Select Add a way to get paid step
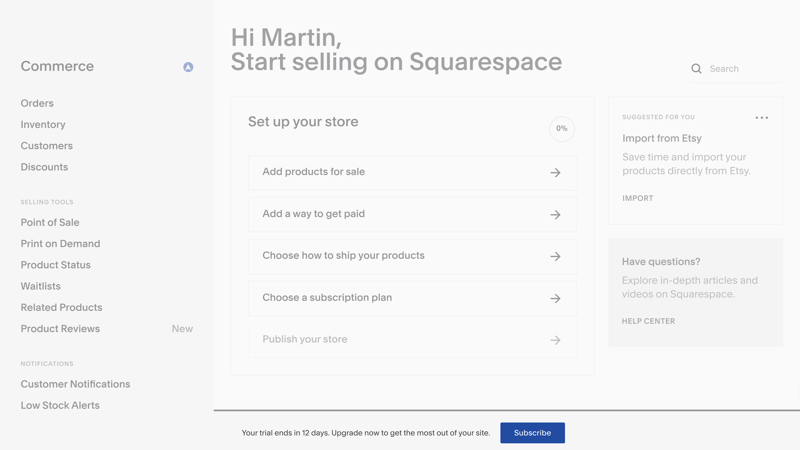Screen dimensions: 800x450 [412, 215]
